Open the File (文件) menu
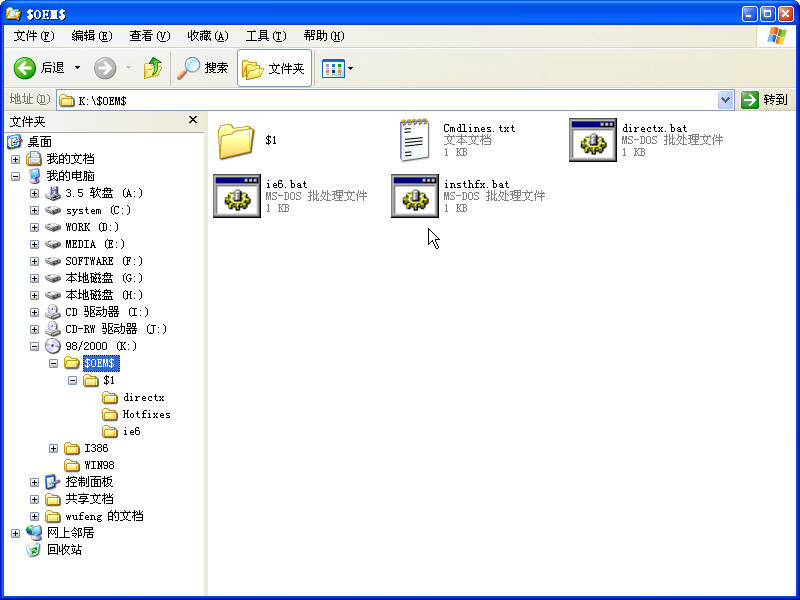Viewport: 800px width, 600px height. click(34, 36)
